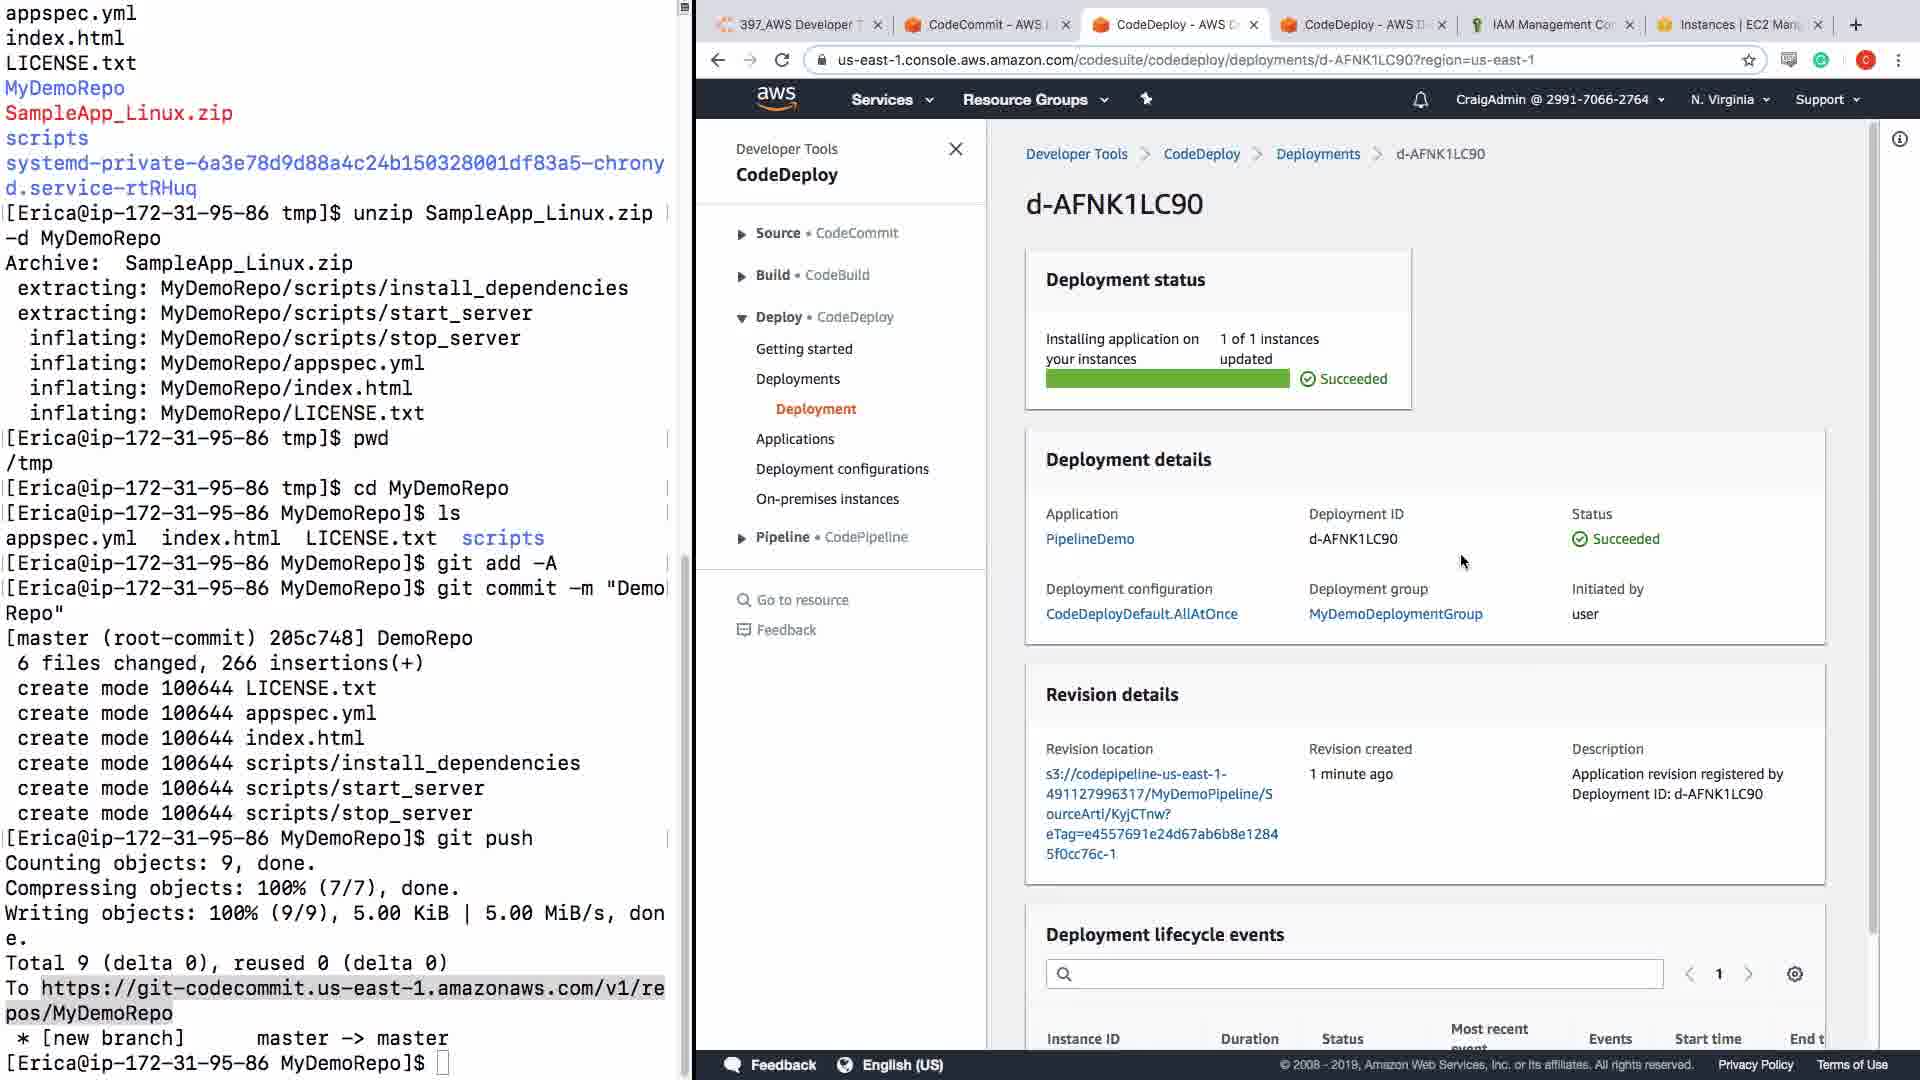Screen dimensions: 1920x1080
Task: Click the AWS logo home icon
Action: click(776, 98)
